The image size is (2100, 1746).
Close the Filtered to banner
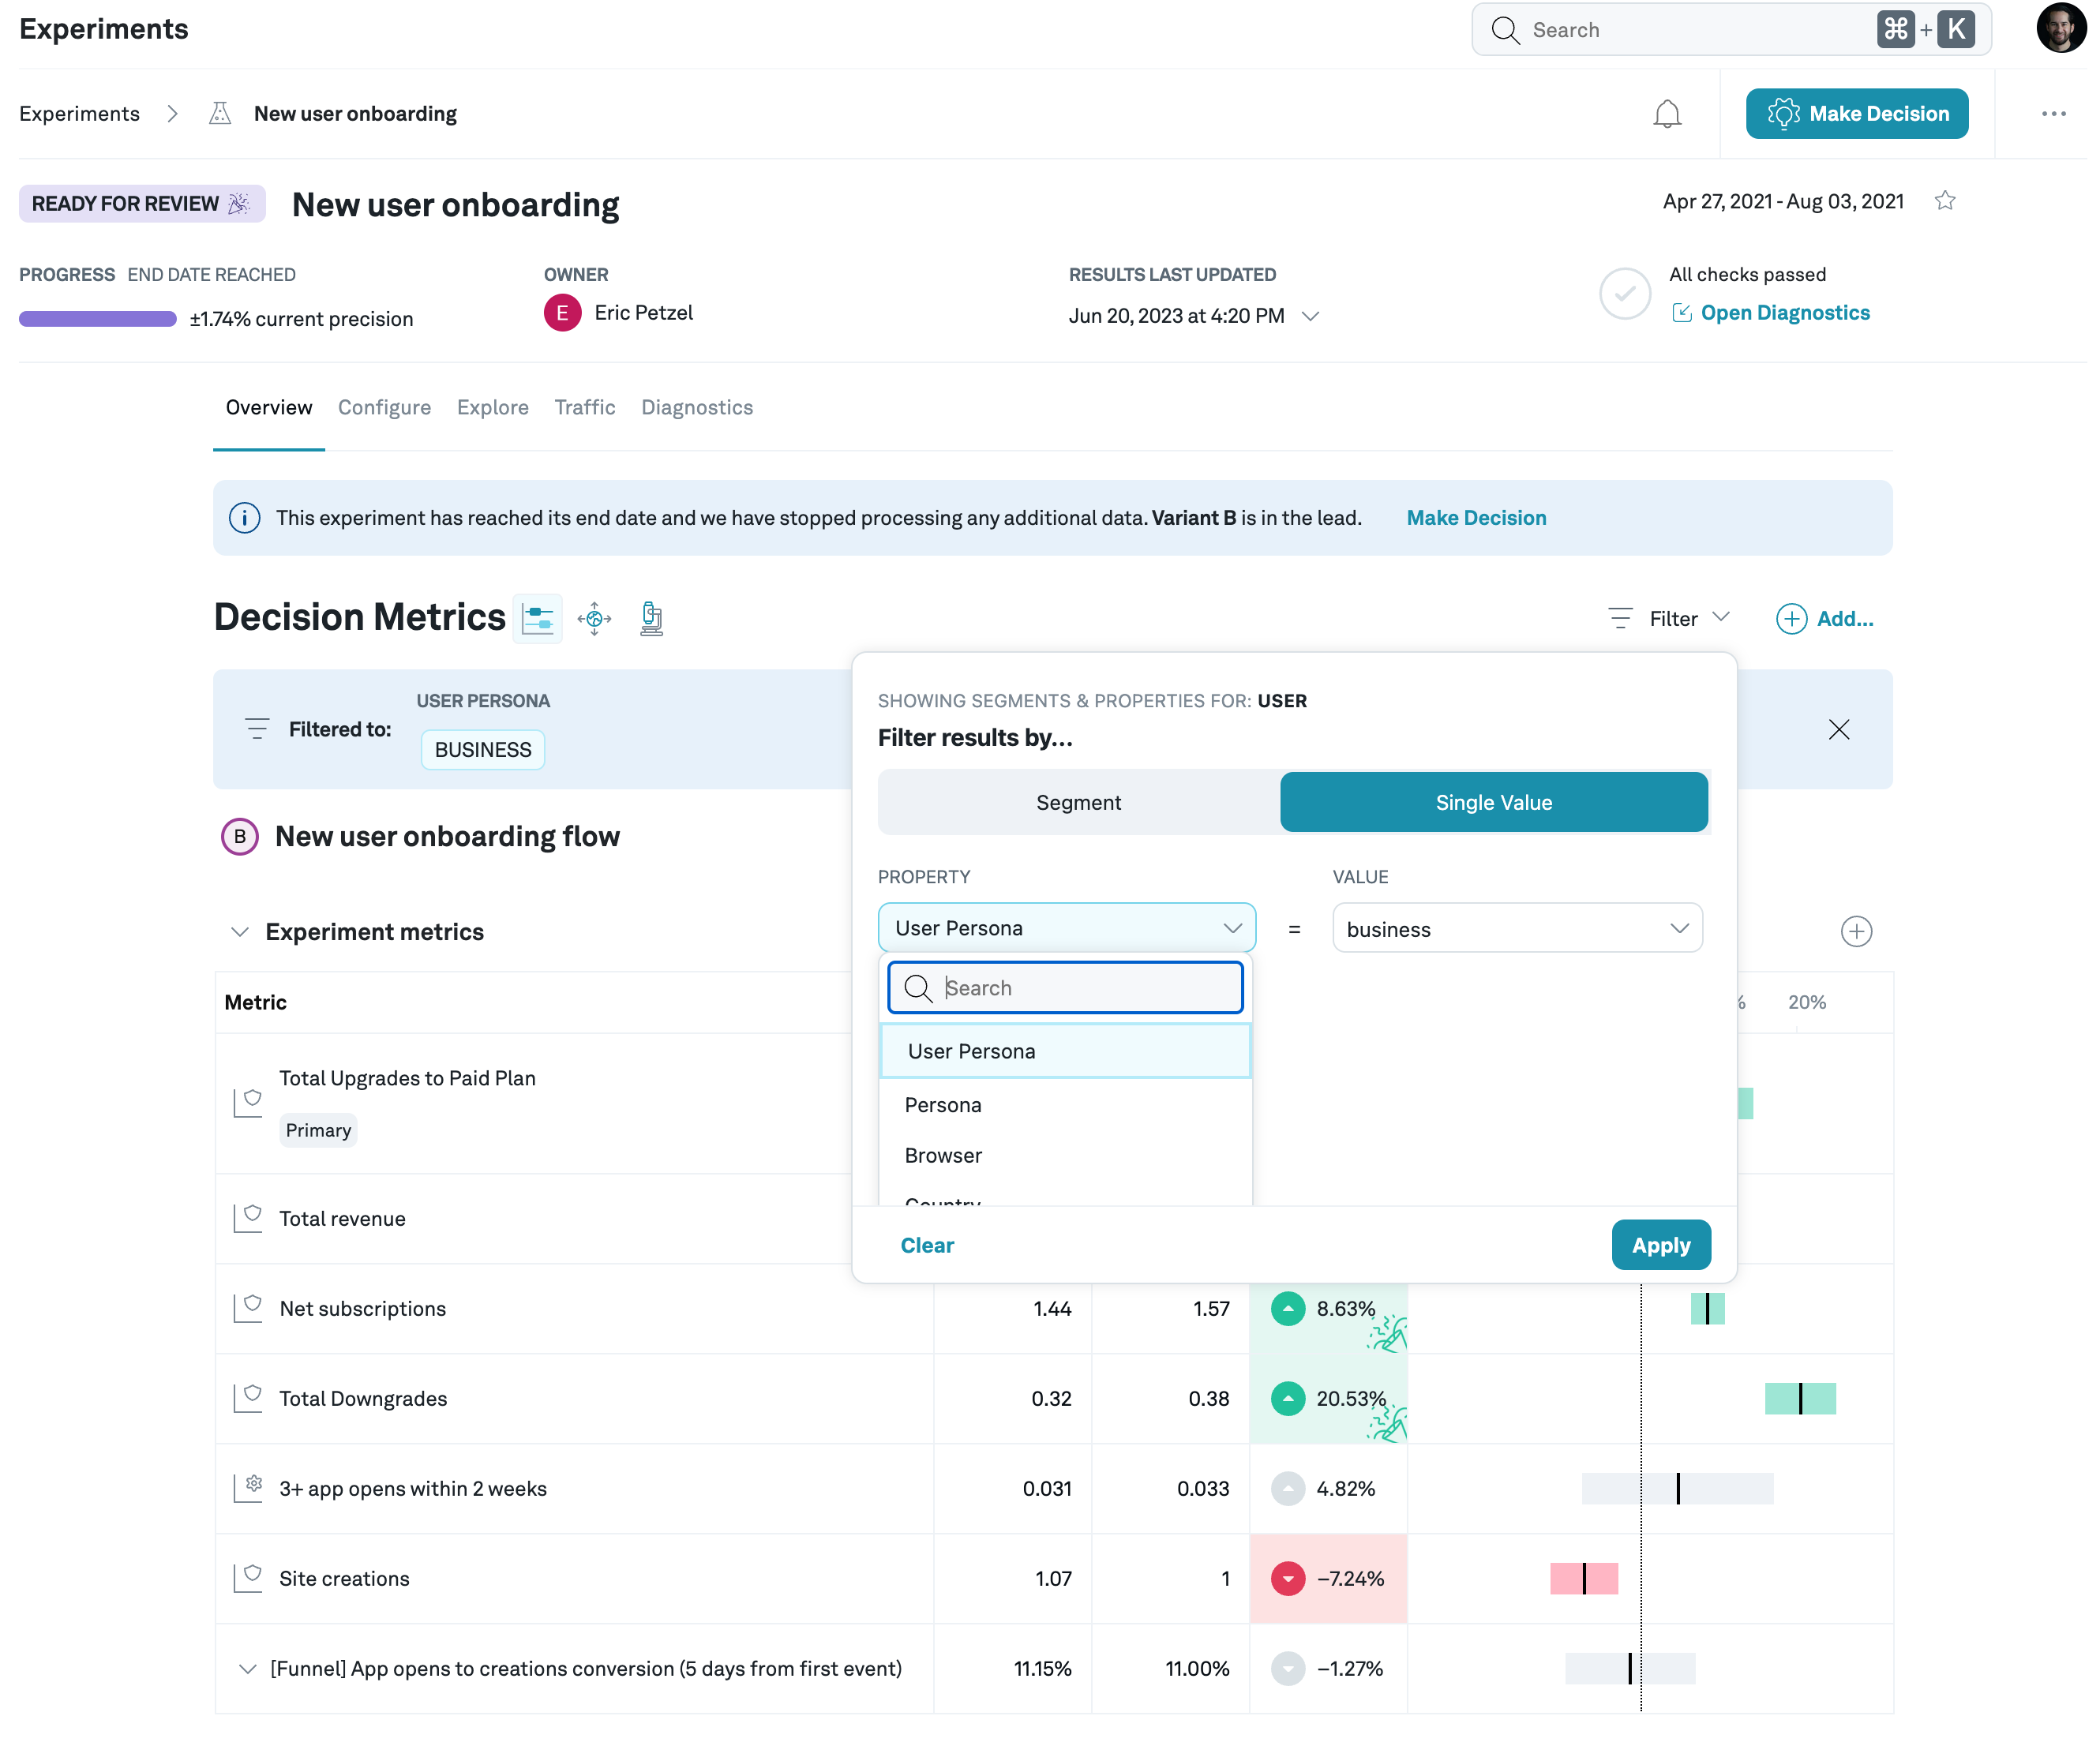click(x=1838, y=730)
